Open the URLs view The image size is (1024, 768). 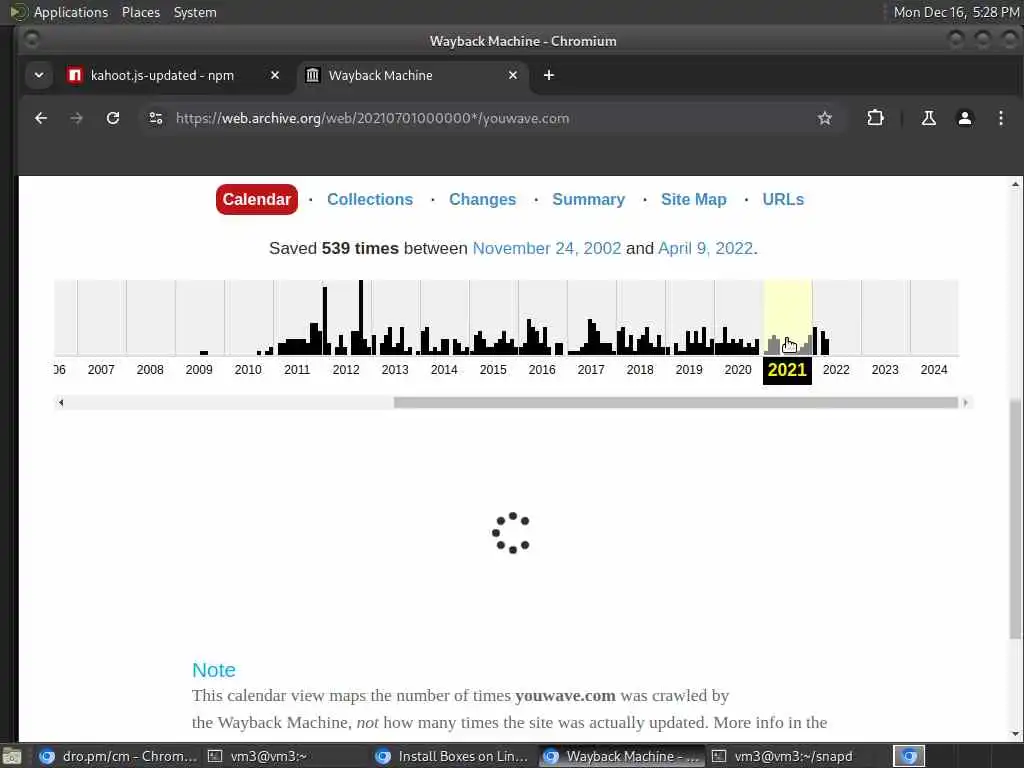pos(783,199)
